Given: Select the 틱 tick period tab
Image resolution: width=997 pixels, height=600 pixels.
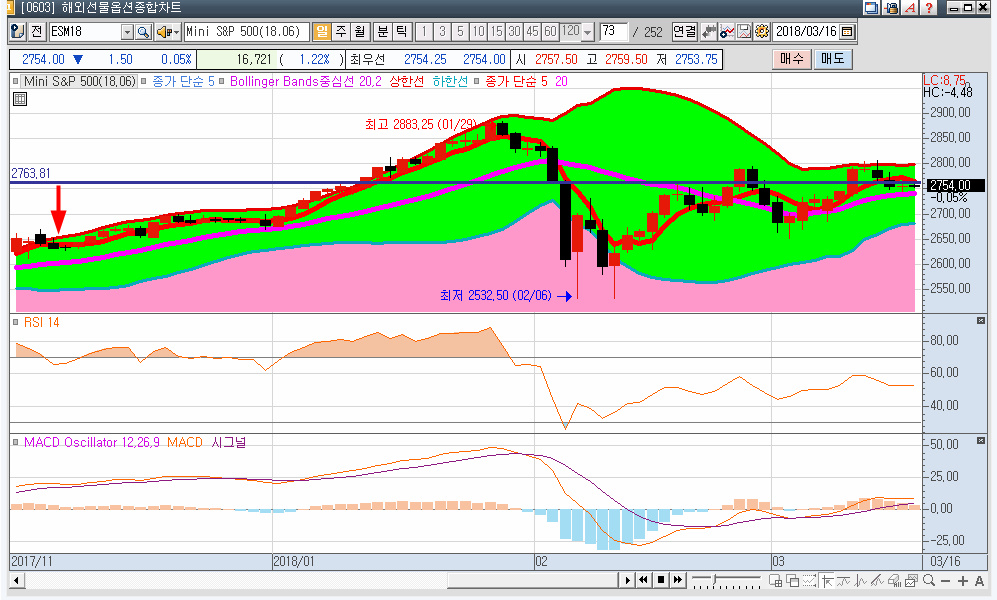Looking at the screenshot, I should (402, 31).
